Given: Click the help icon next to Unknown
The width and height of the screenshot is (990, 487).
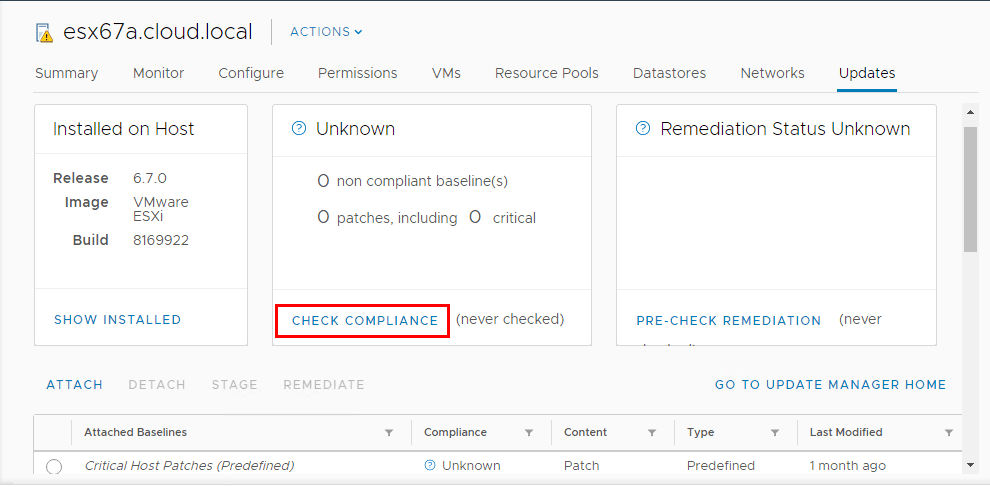Looking at the screenshot, I should [x=298, y=129].
